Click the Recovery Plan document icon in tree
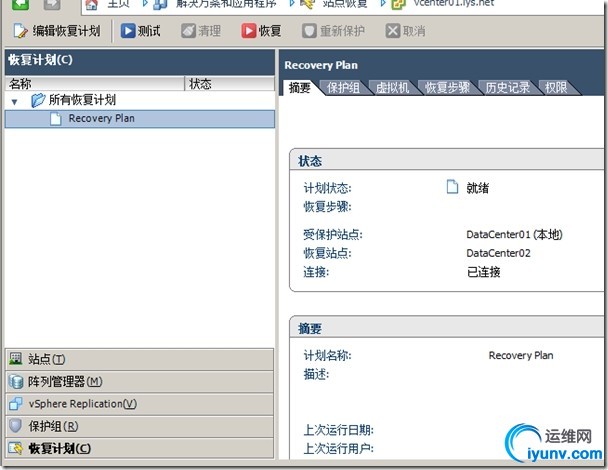608x470 pixels. pyautogui.click(x=55, y=119)
